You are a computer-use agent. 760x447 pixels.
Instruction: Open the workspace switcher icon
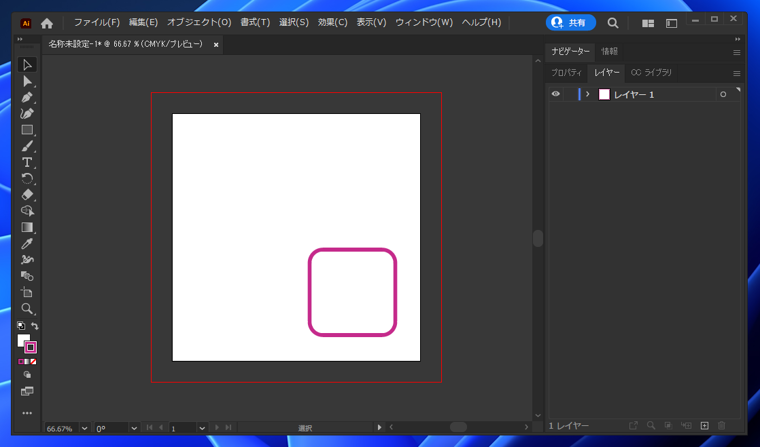(x=671, y=23)
